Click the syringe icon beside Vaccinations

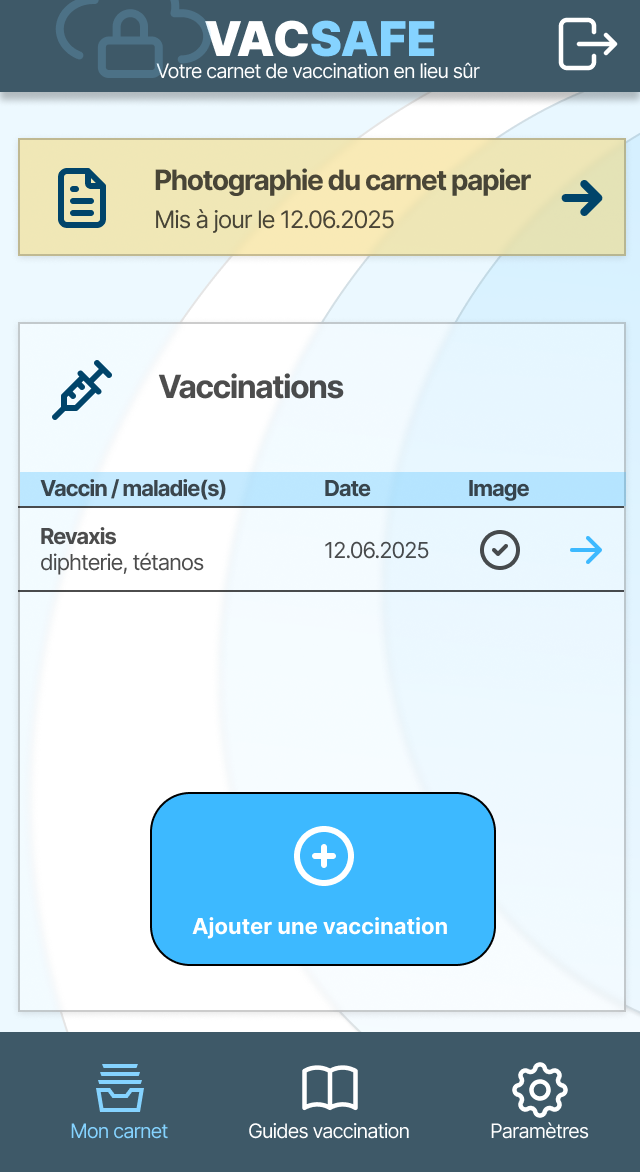[82, 390]
